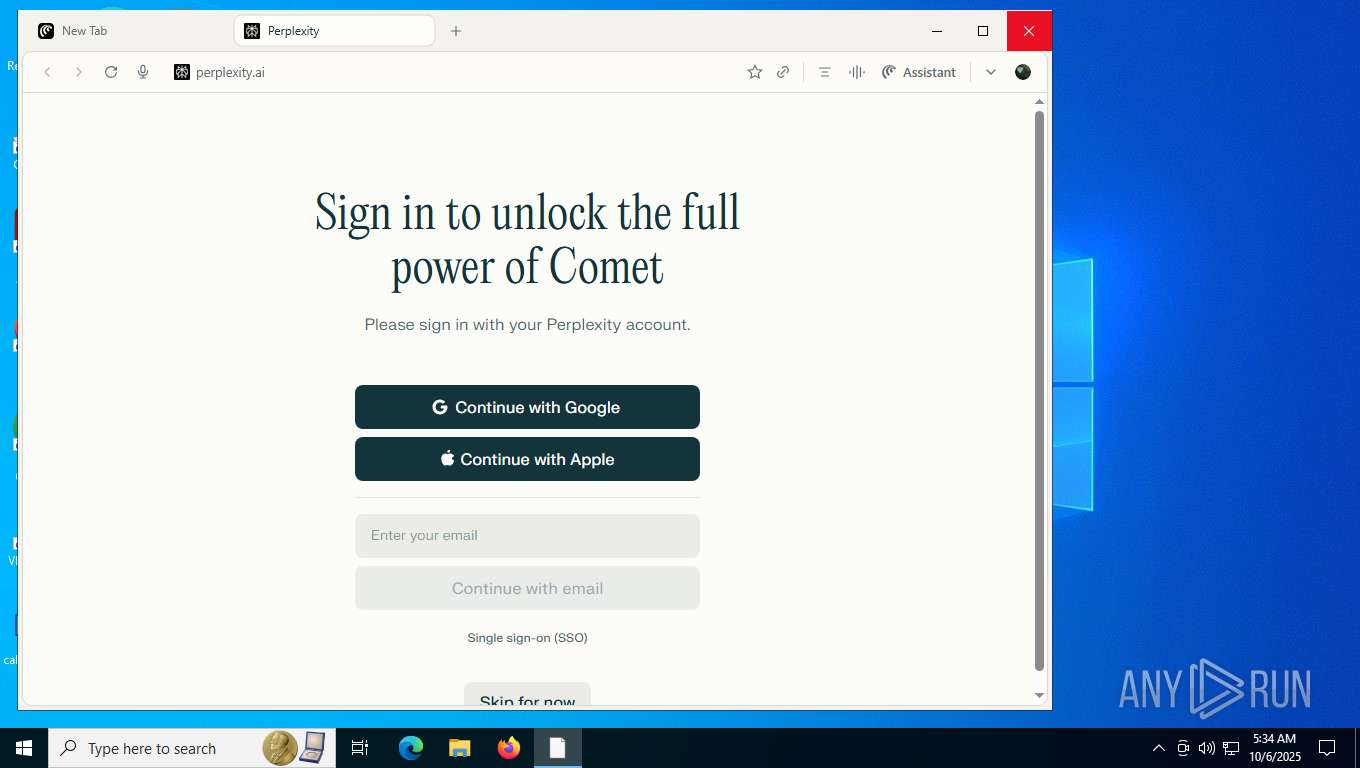Reload the perplexity.ai page

pos(111,72)
